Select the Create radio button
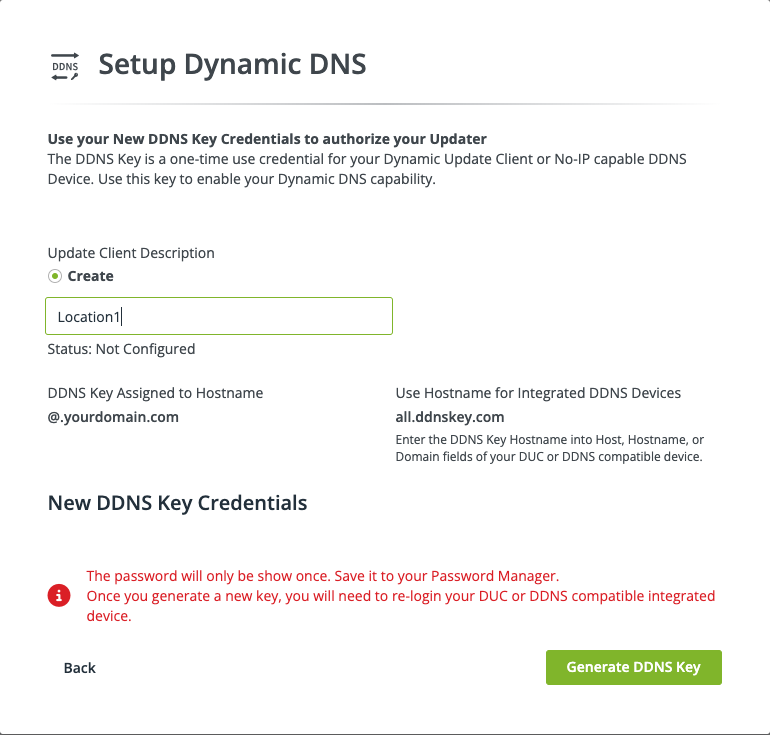 point(55,276)
